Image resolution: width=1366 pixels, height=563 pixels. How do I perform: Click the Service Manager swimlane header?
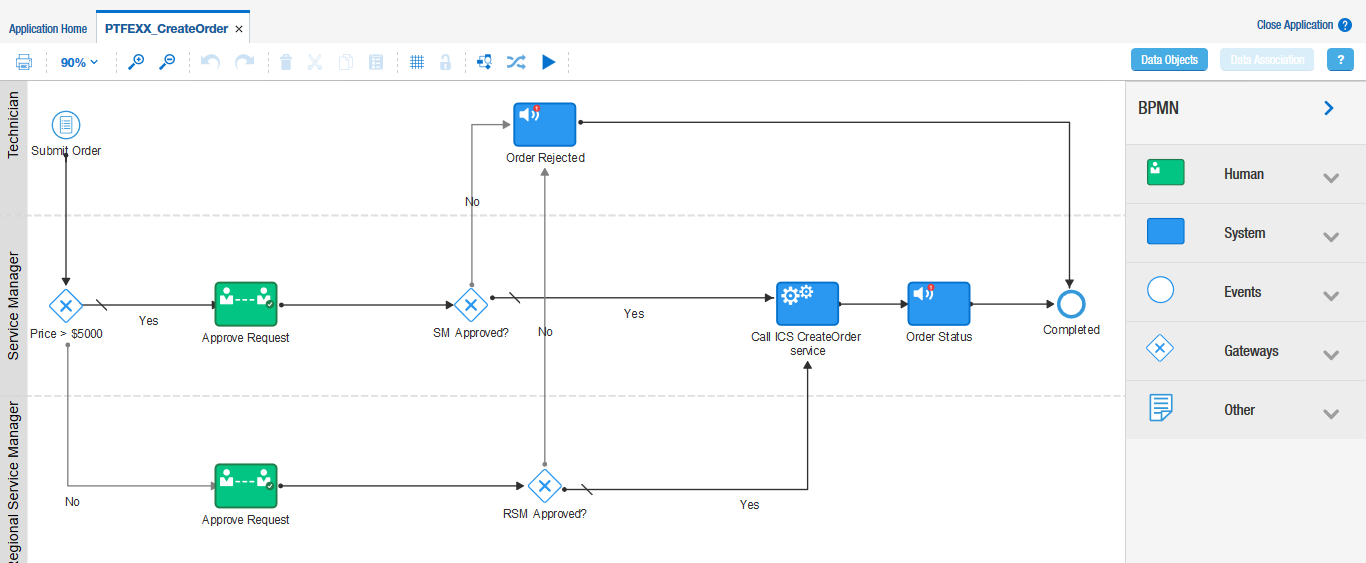[x=14, y=305]
